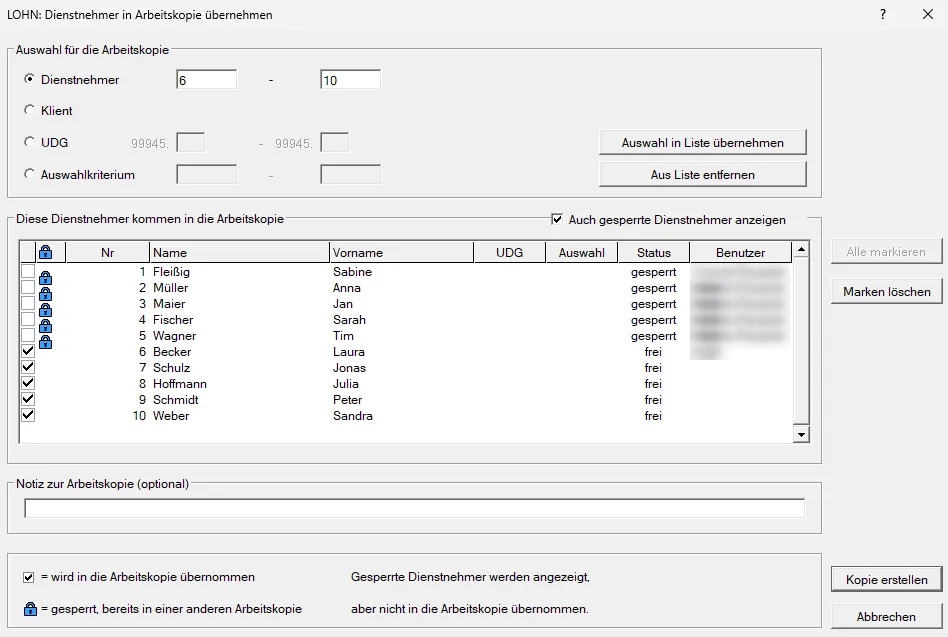
Task: Click the lock icon beside Maier
Action: coord(45,309)
